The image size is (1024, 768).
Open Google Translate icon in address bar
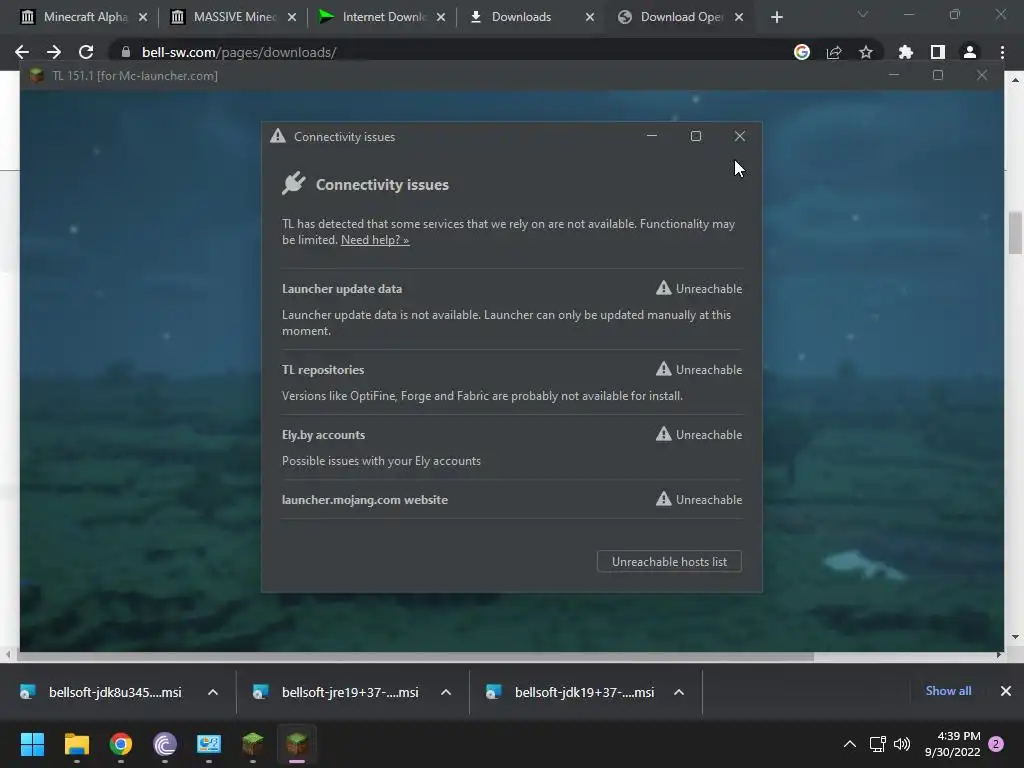(x=802, y=52)
